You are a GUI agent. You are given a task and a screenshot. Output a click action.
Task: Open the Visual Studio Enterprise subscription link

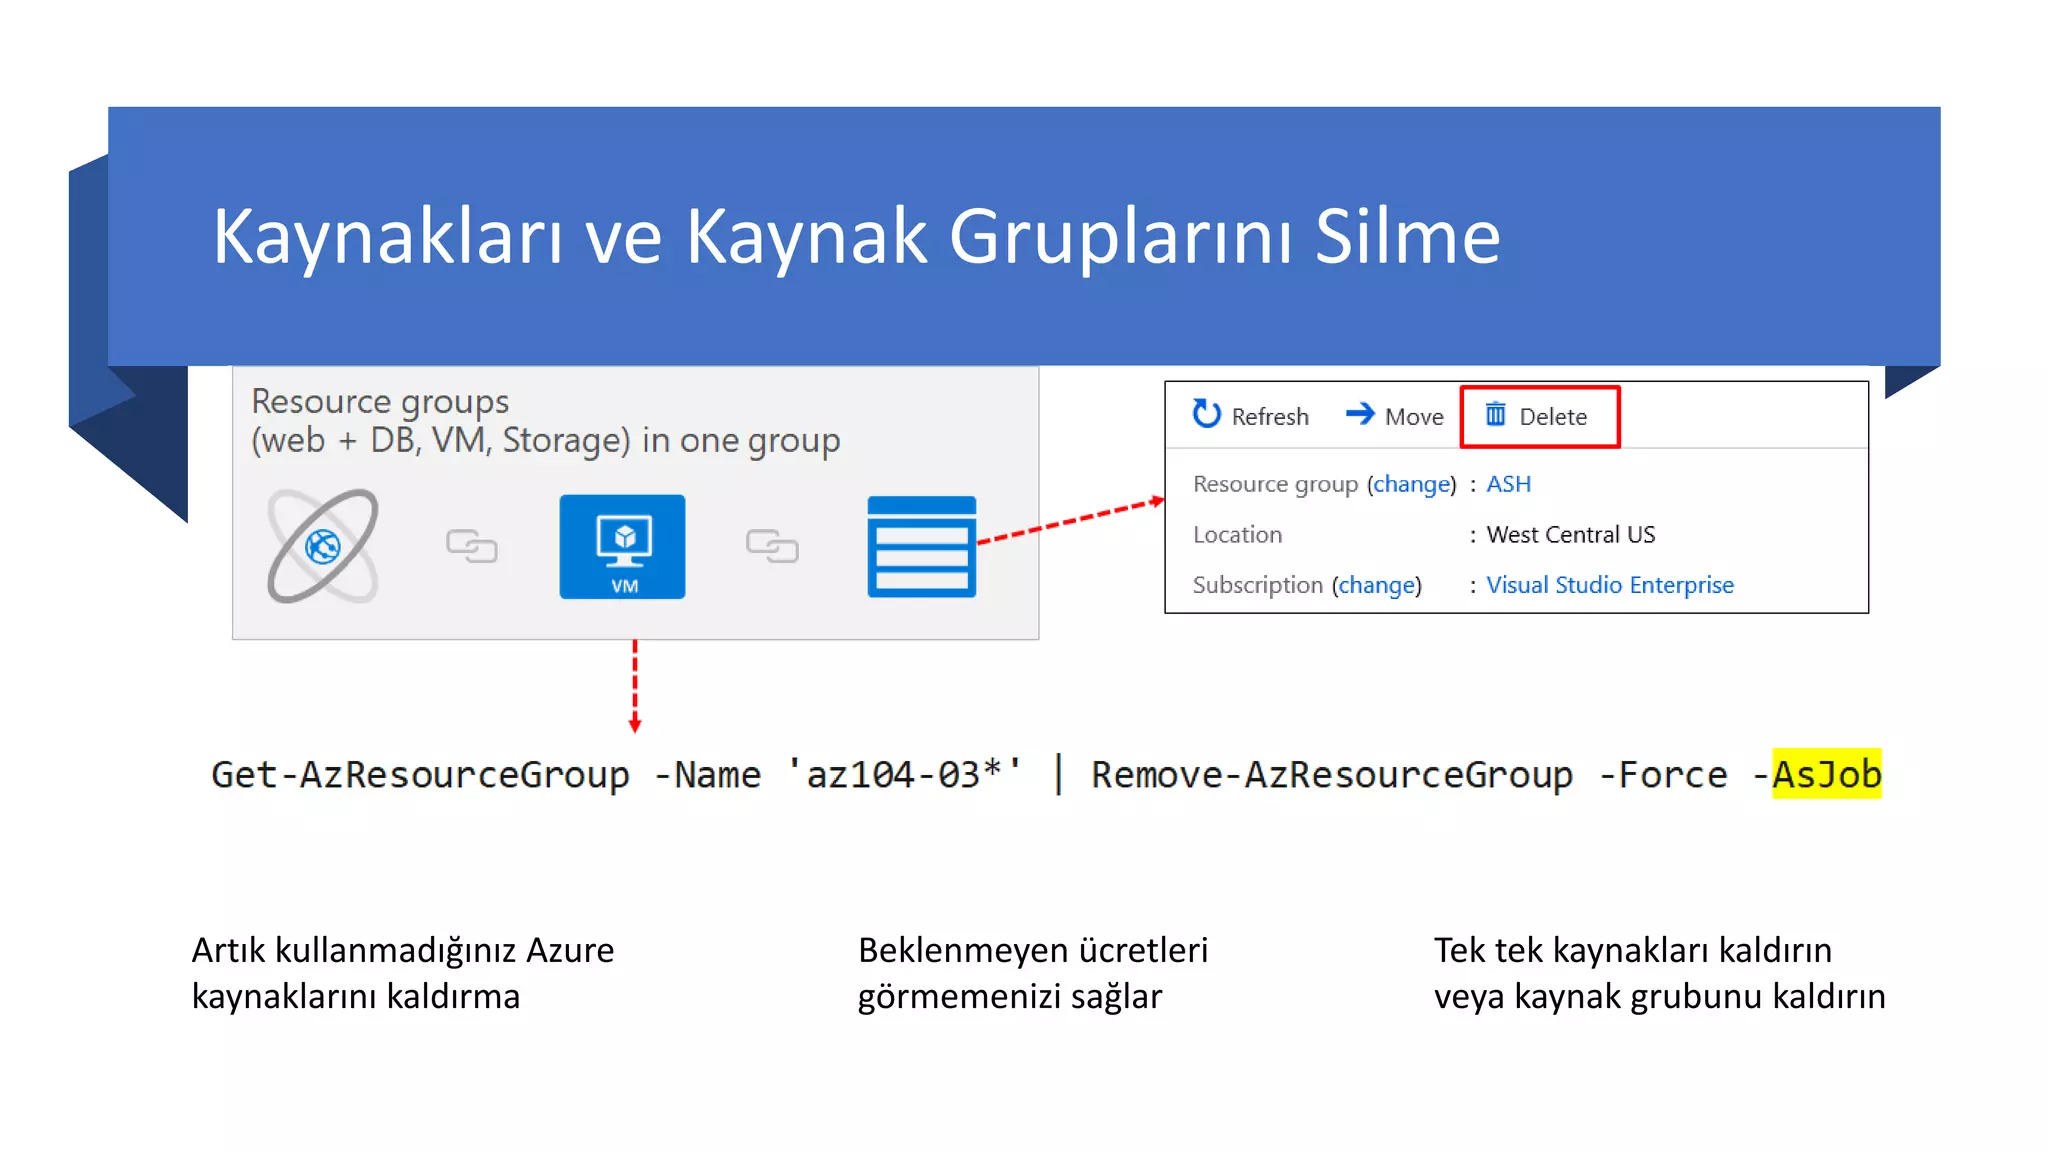1610,585
